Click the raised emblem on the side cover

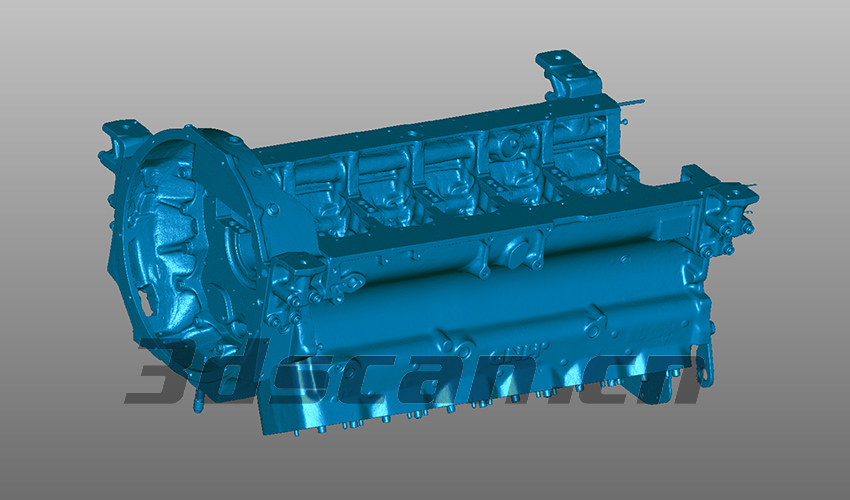point(532,349)
